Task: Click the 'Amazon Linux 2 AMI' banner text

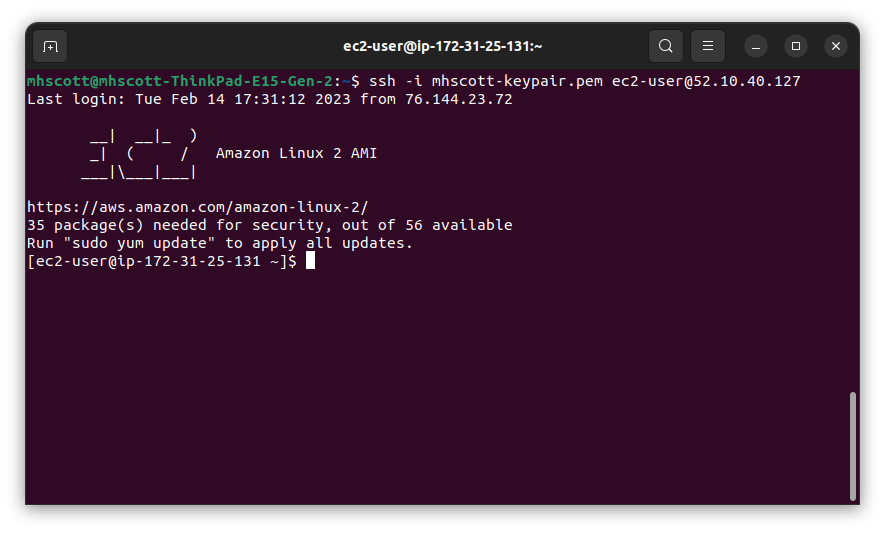Action: tap(296, 153)
